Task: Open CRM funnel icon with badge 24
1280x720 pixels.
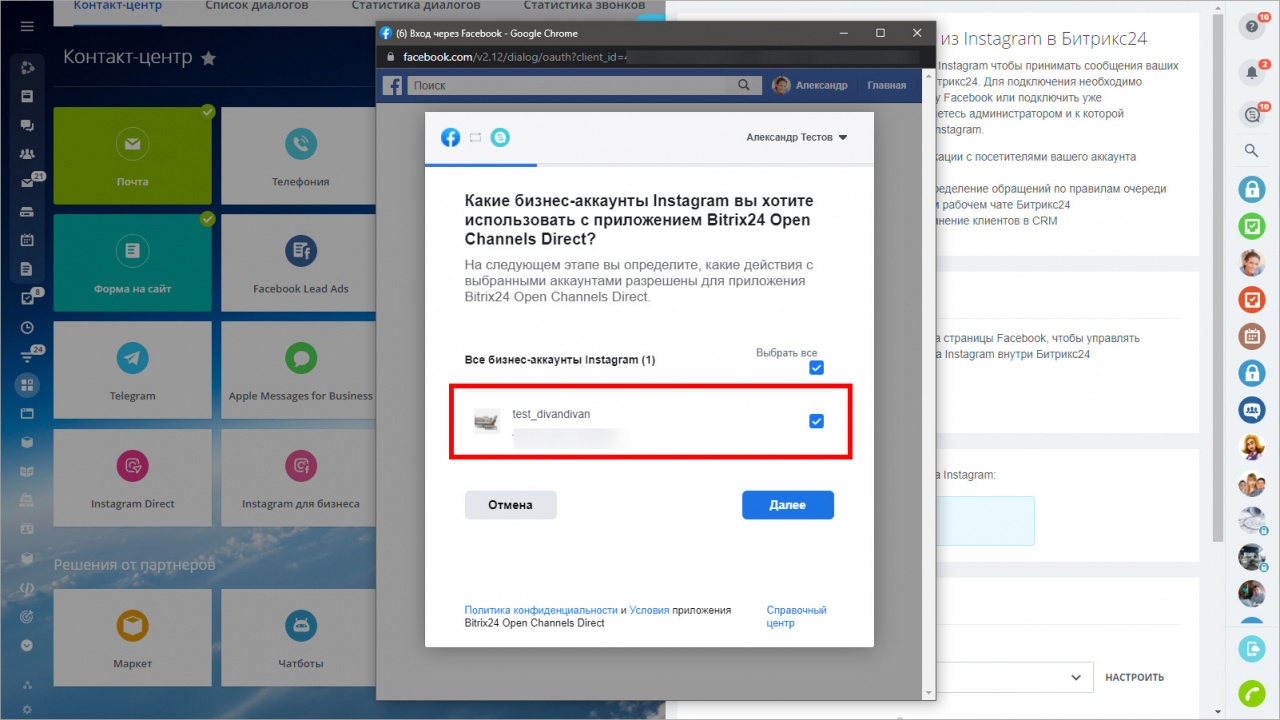Action: 27,356
